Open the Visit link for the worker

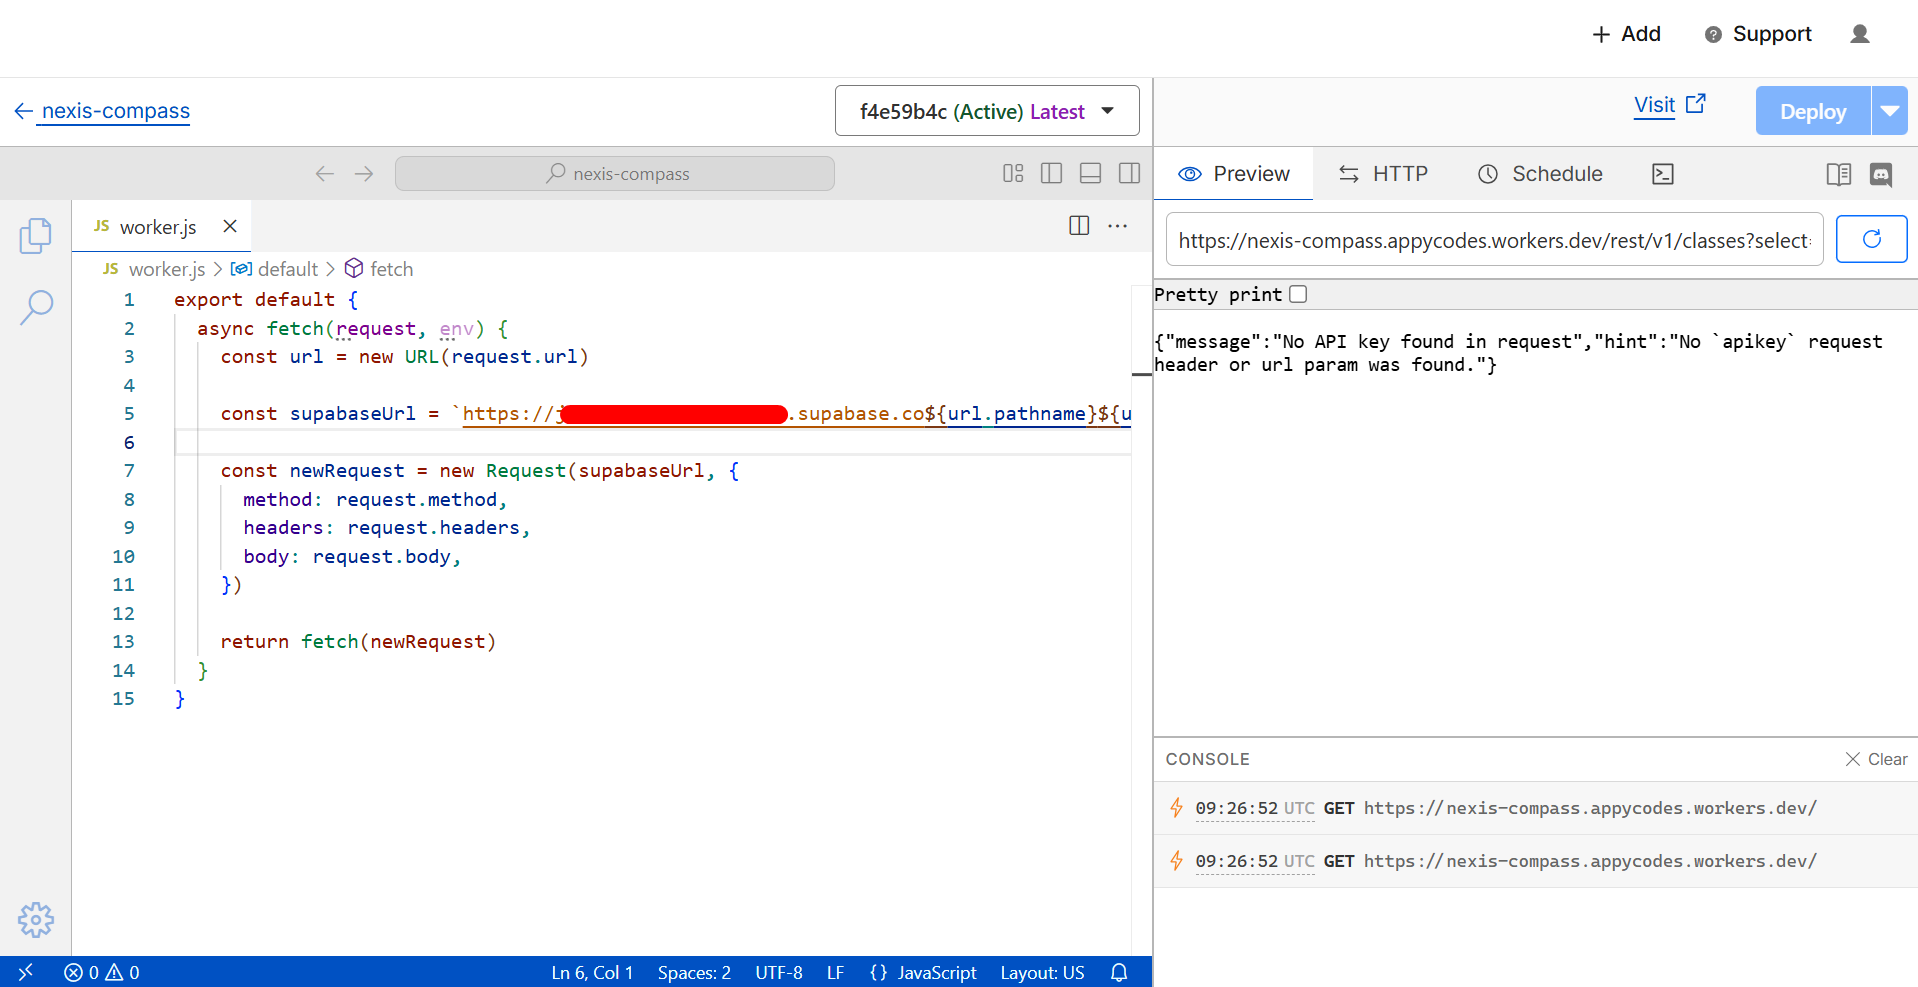click(x=1655, y=105)
